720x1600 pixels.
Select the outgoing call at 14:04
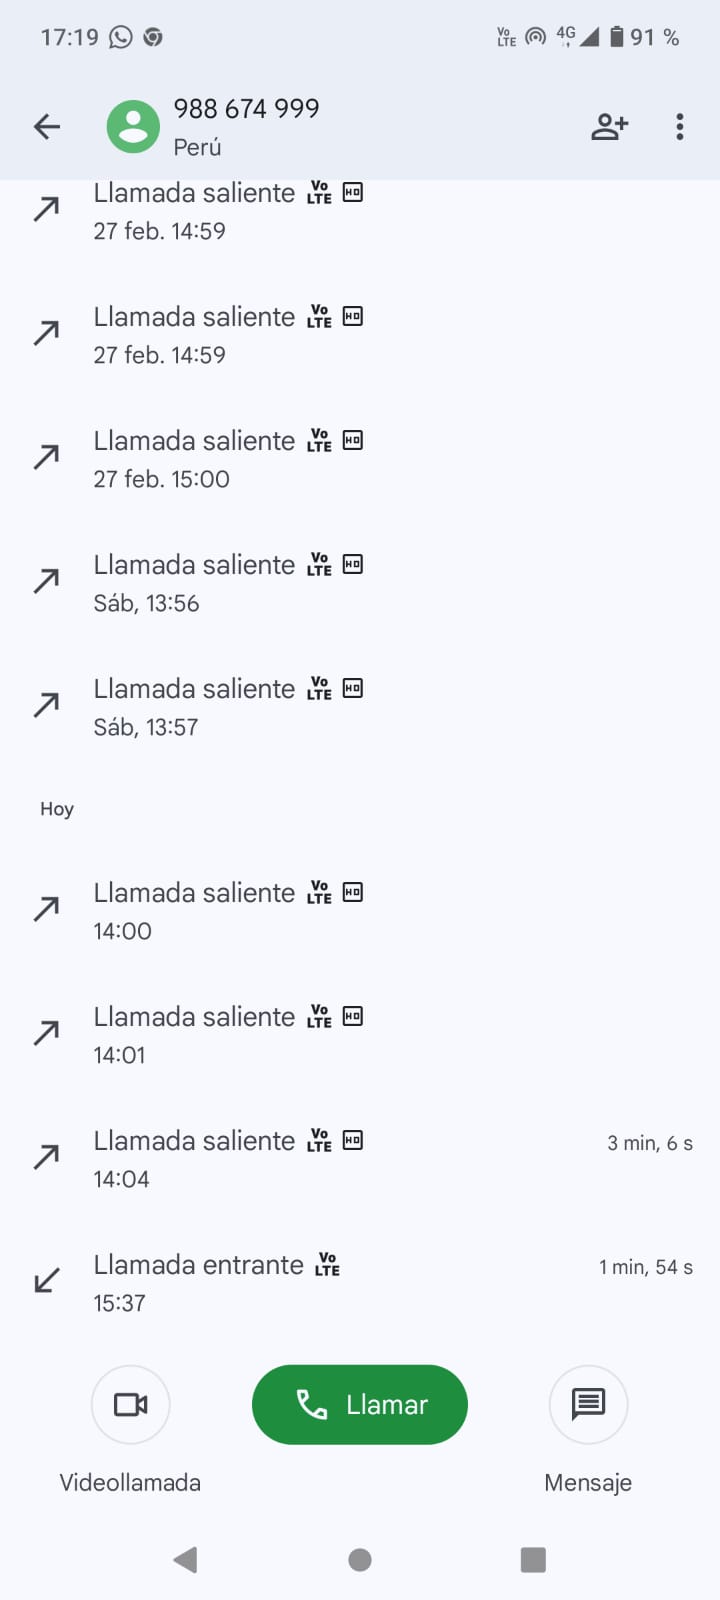[300, 1158]
